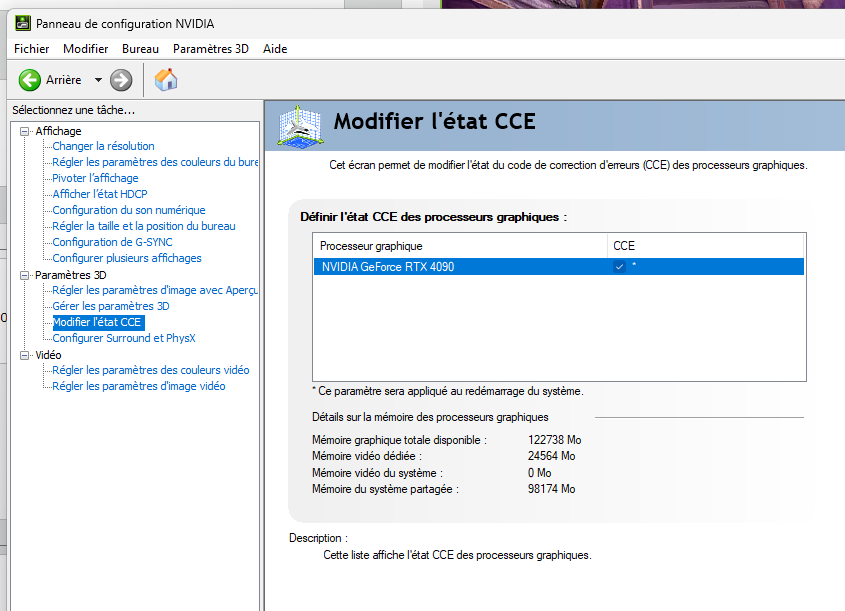
Task: Collapse the Vidéo tree node
Action: pos(24,356)
